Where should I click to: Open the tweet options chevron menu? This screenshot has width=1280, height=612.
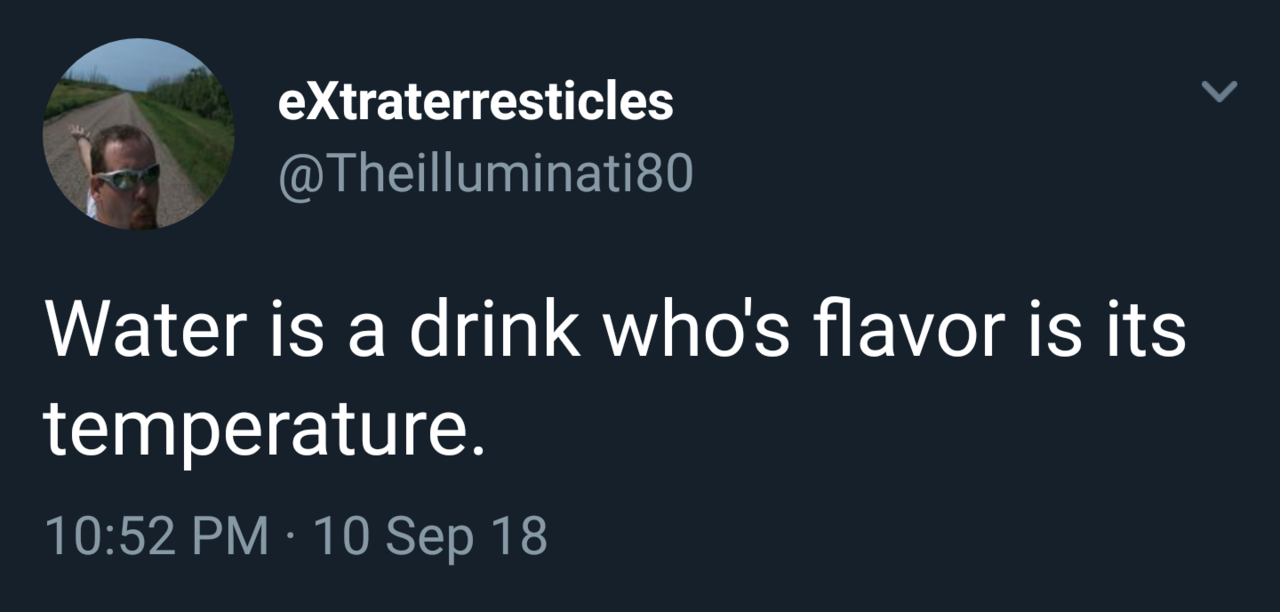pos(1219,92)
